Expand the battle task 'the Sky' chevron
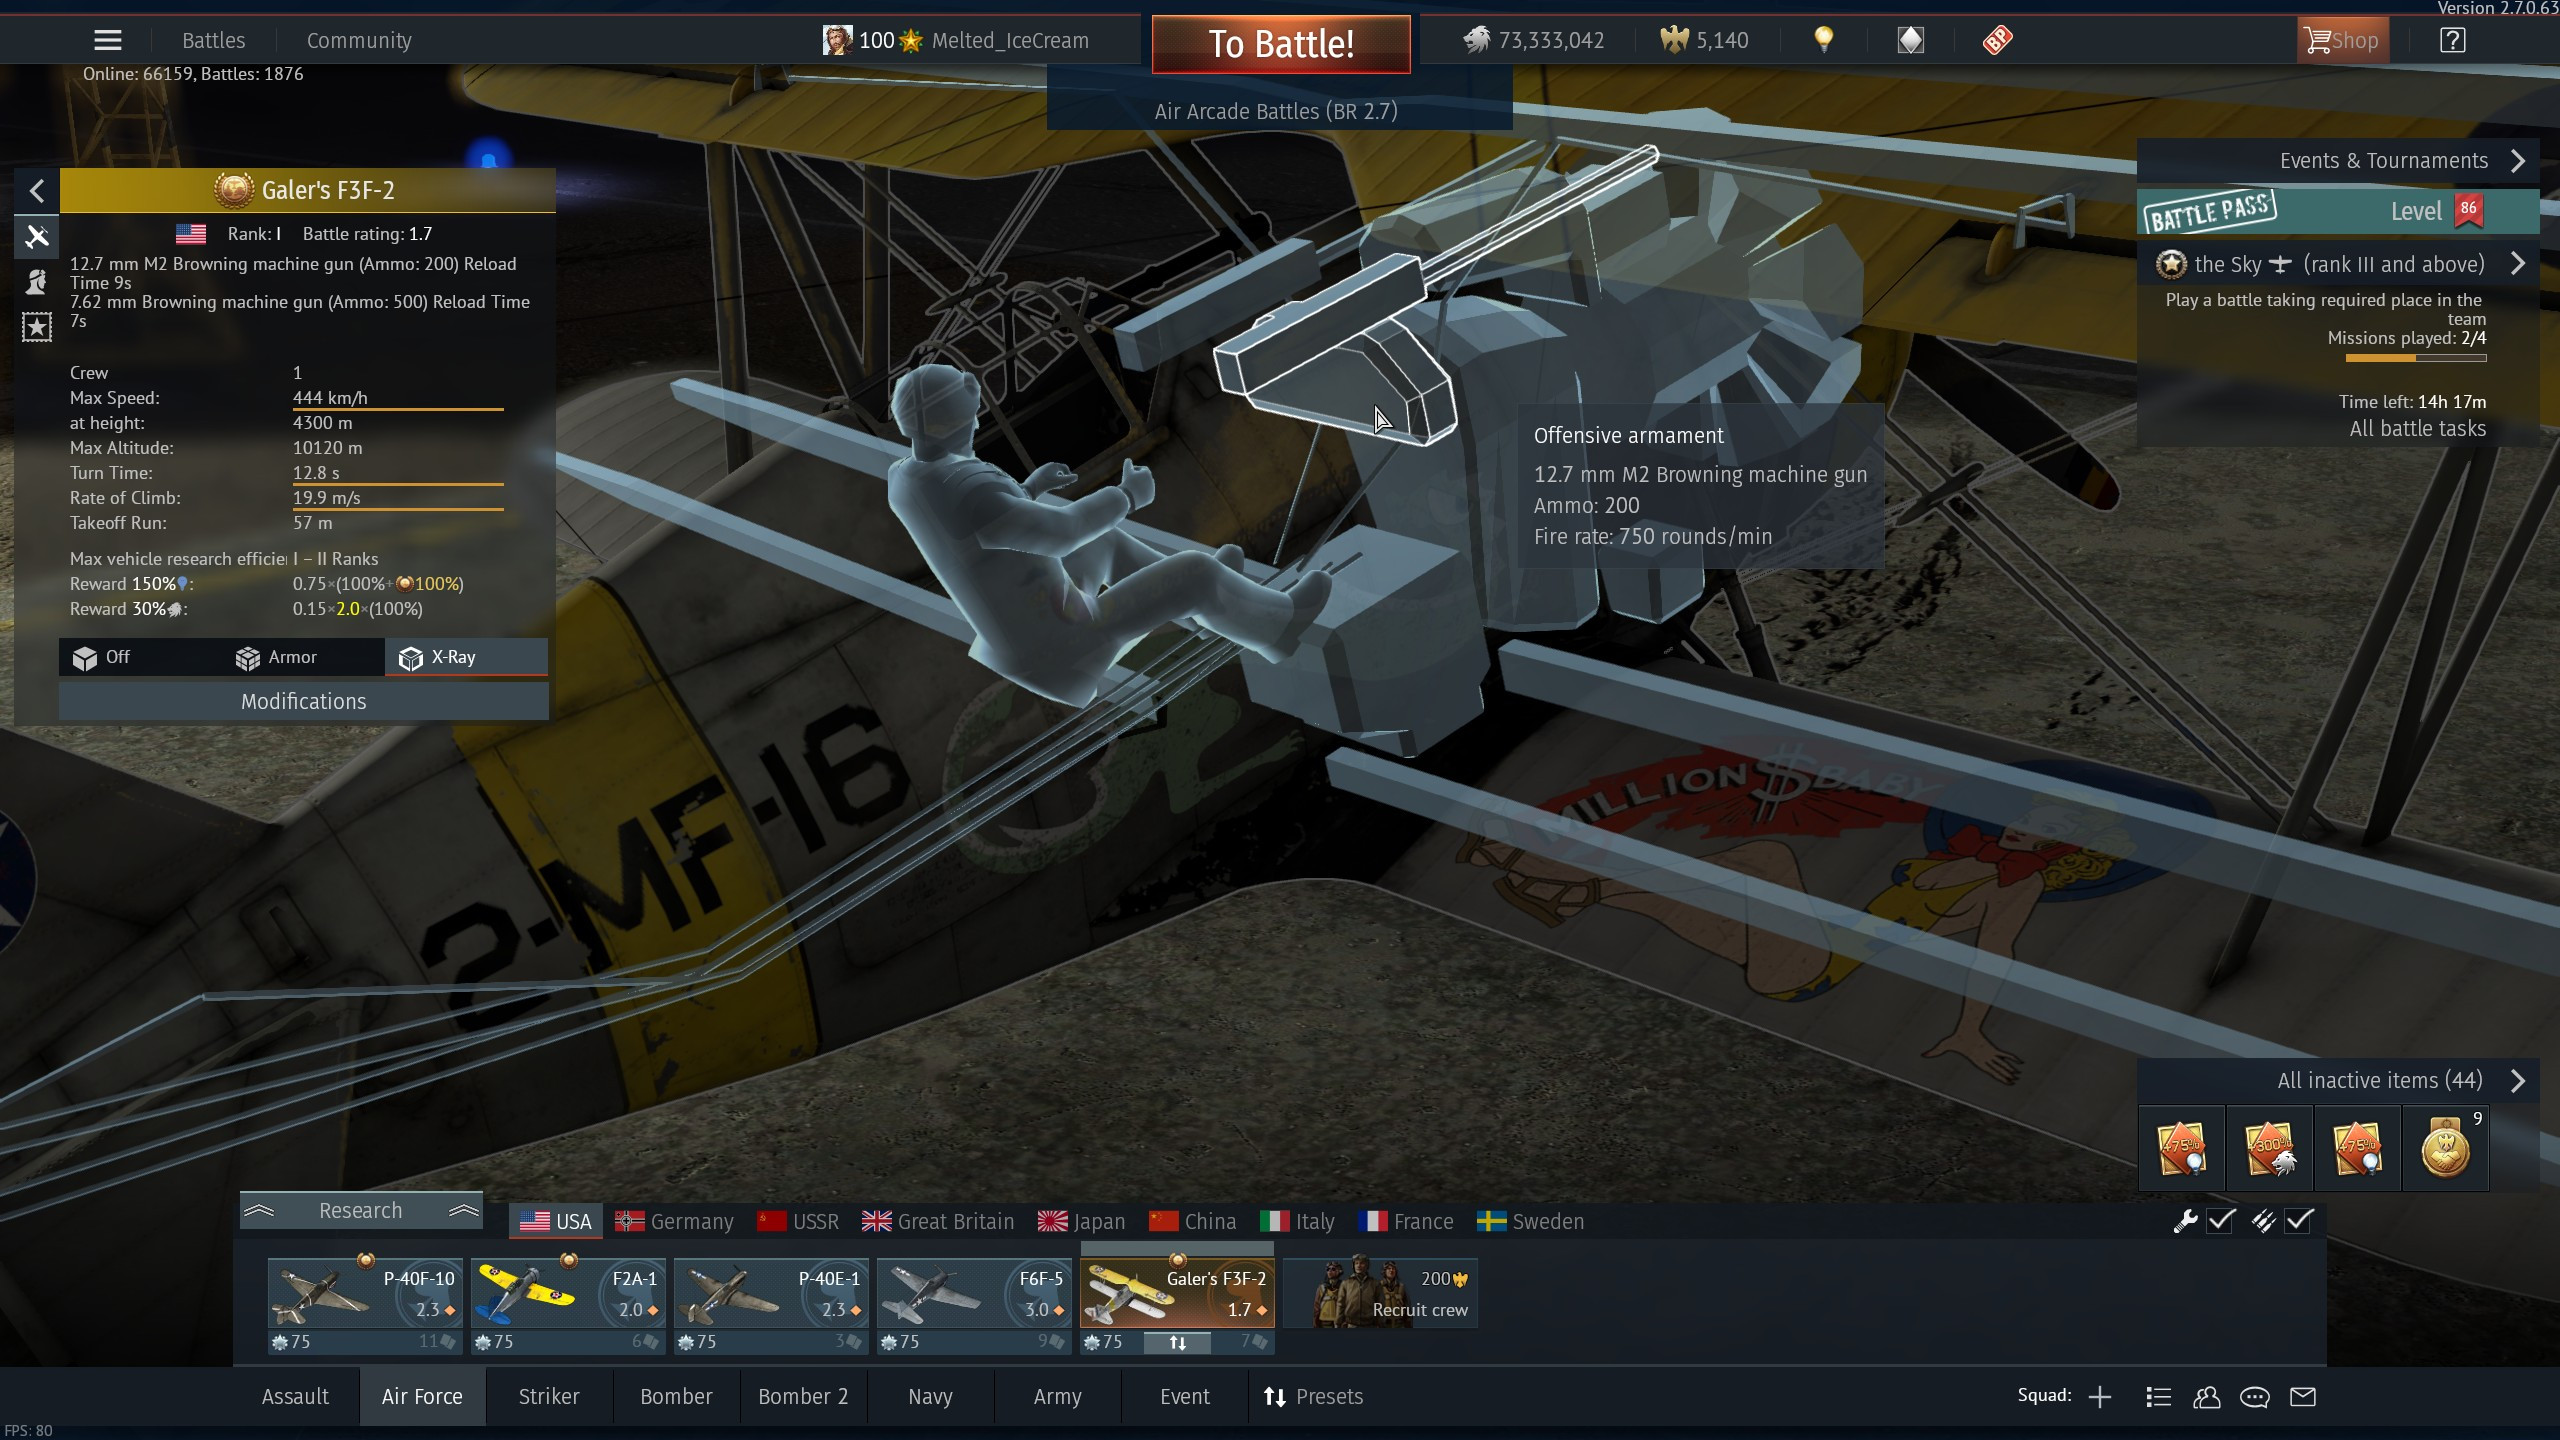 [2518, 264]
